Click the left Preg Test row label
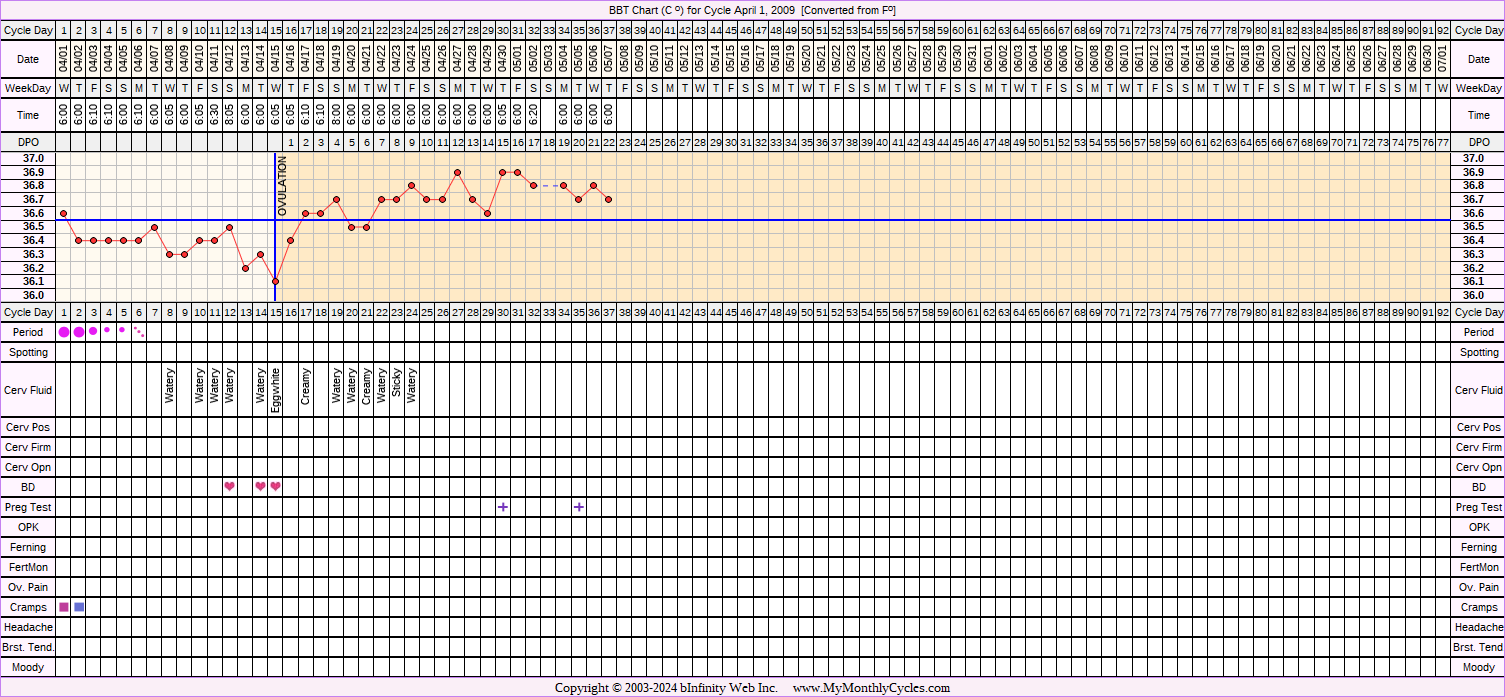The image size is (1505, 697). pyautogui.click(x=28, y=507)
